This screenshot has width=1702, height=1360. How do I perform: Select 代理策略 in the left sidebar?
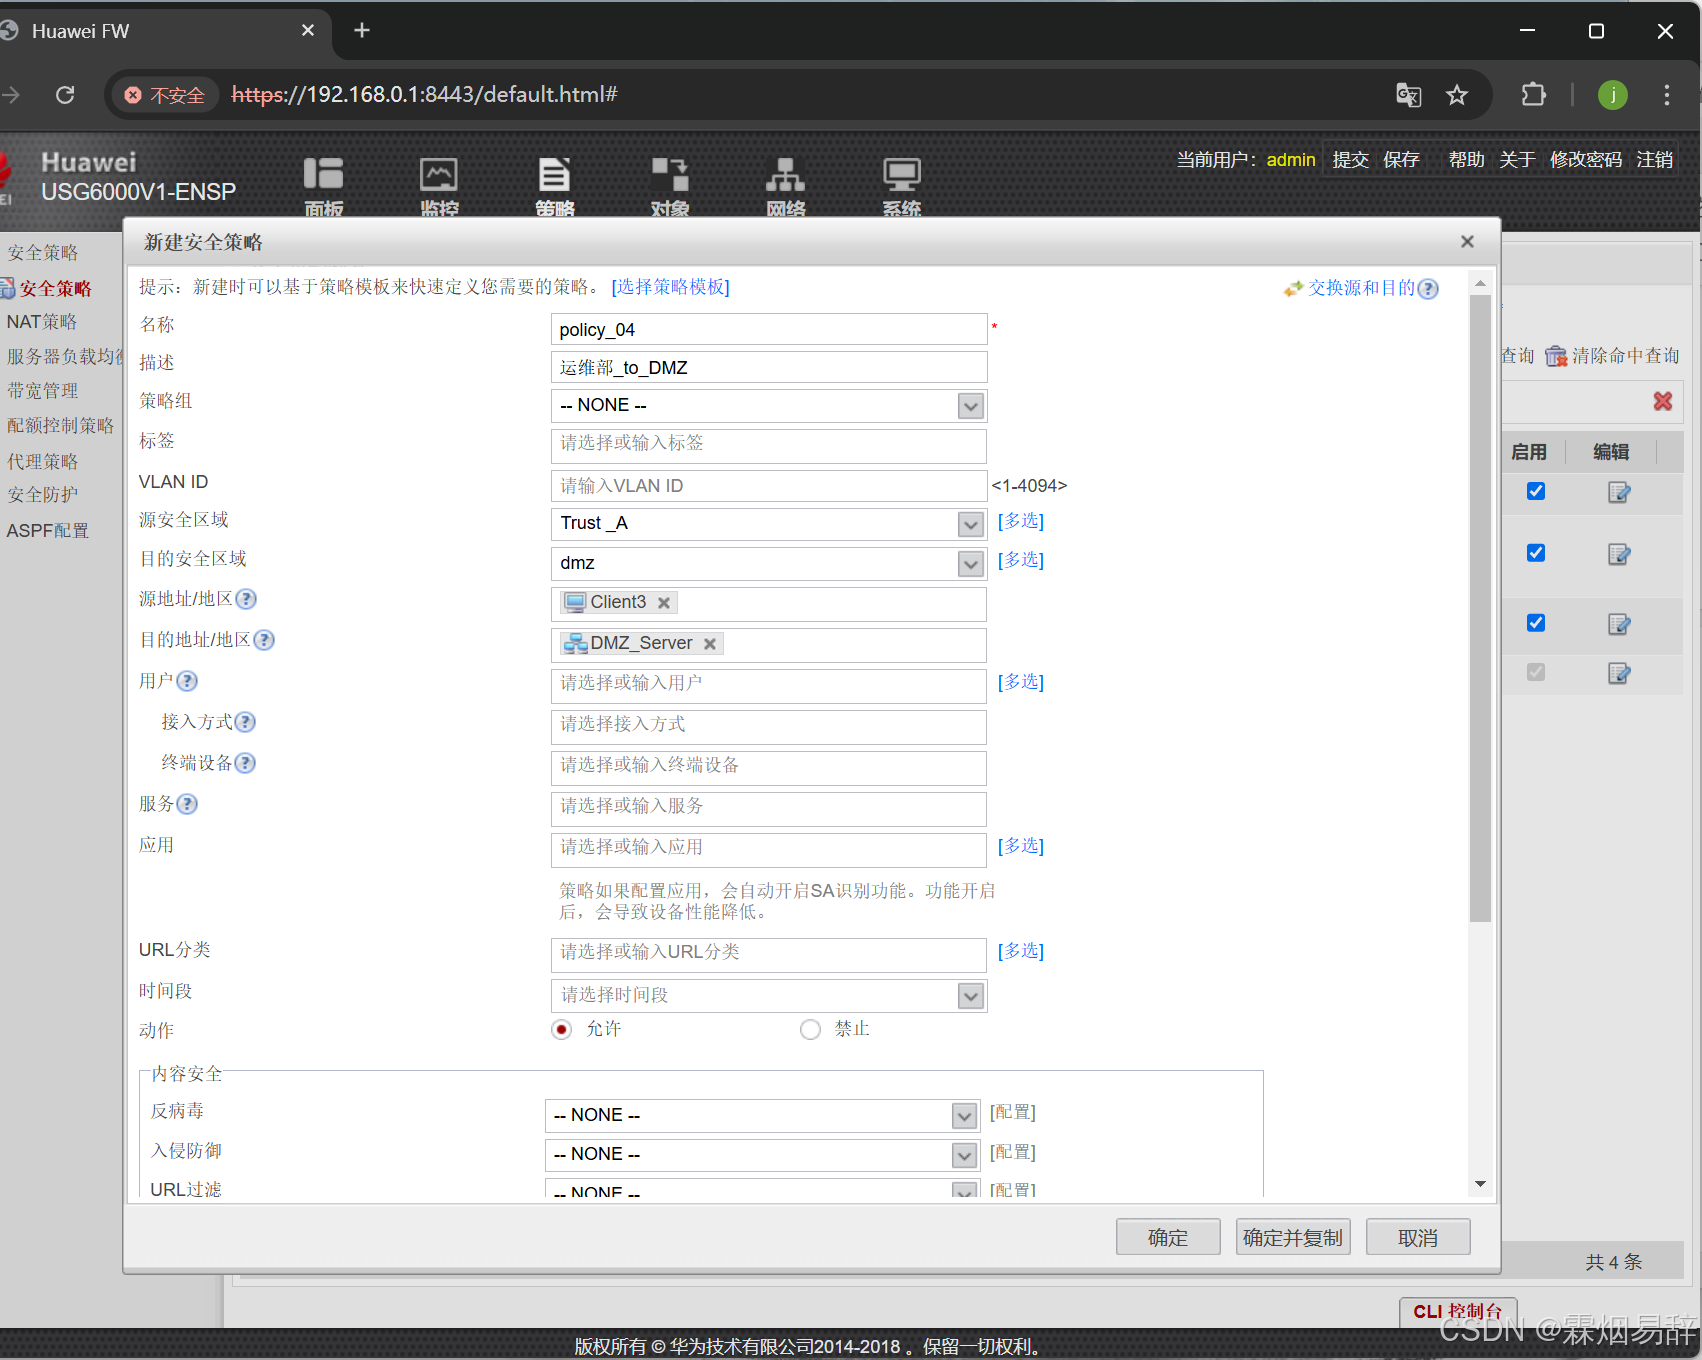coord(42,461)
